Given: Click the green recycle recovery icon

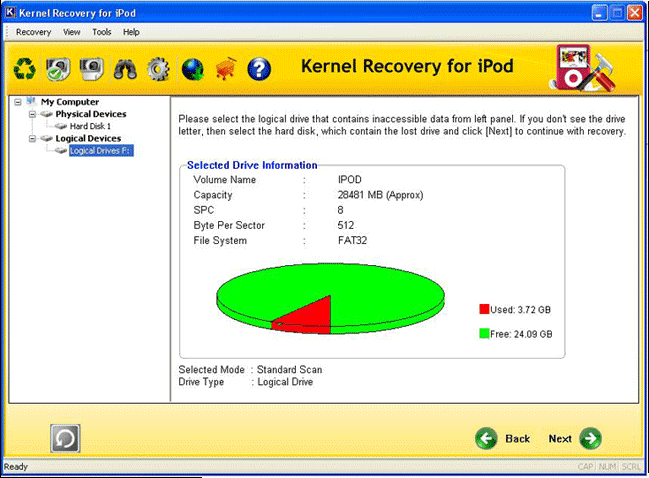Looking at the screenshot, I should point(24,69).
